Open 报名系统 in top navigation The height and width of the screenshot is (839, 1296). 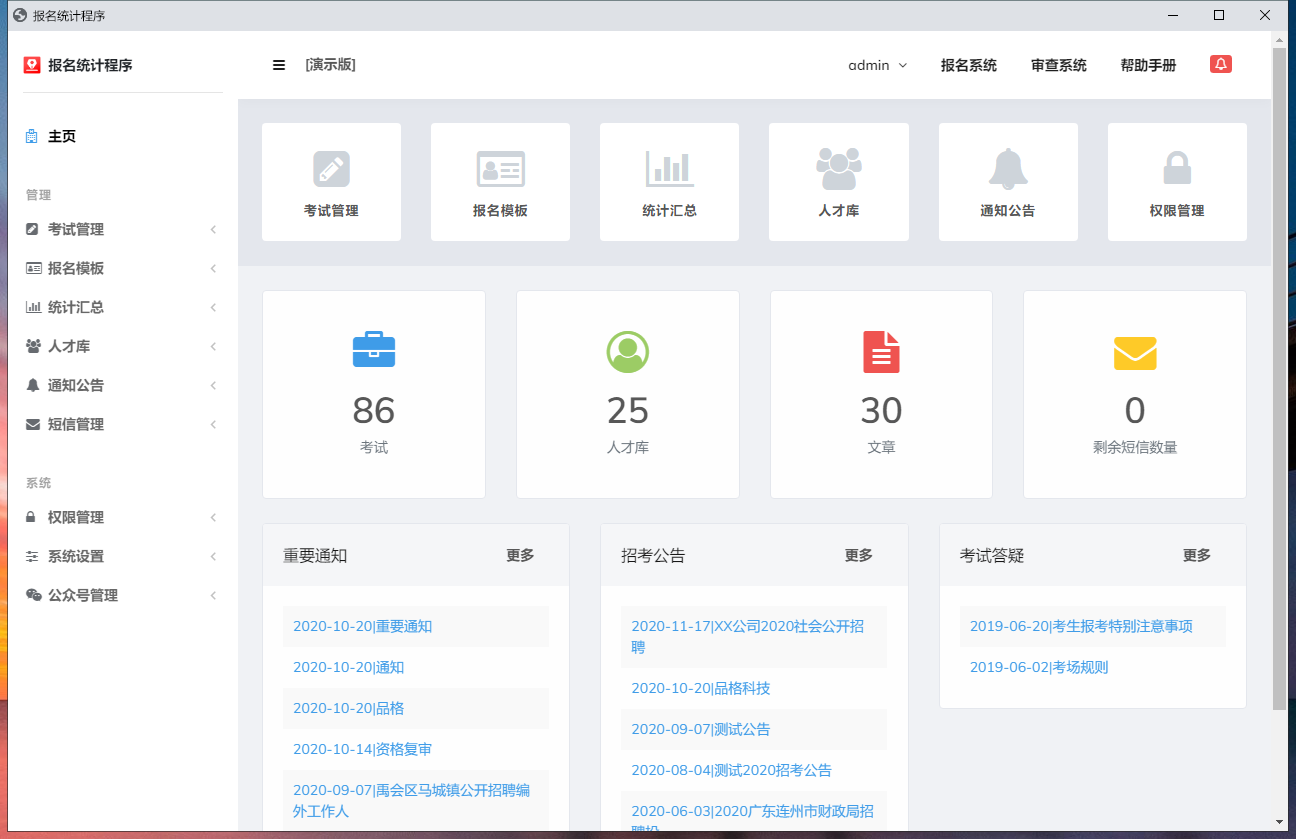pyautogui.click(x=968, y=65)
